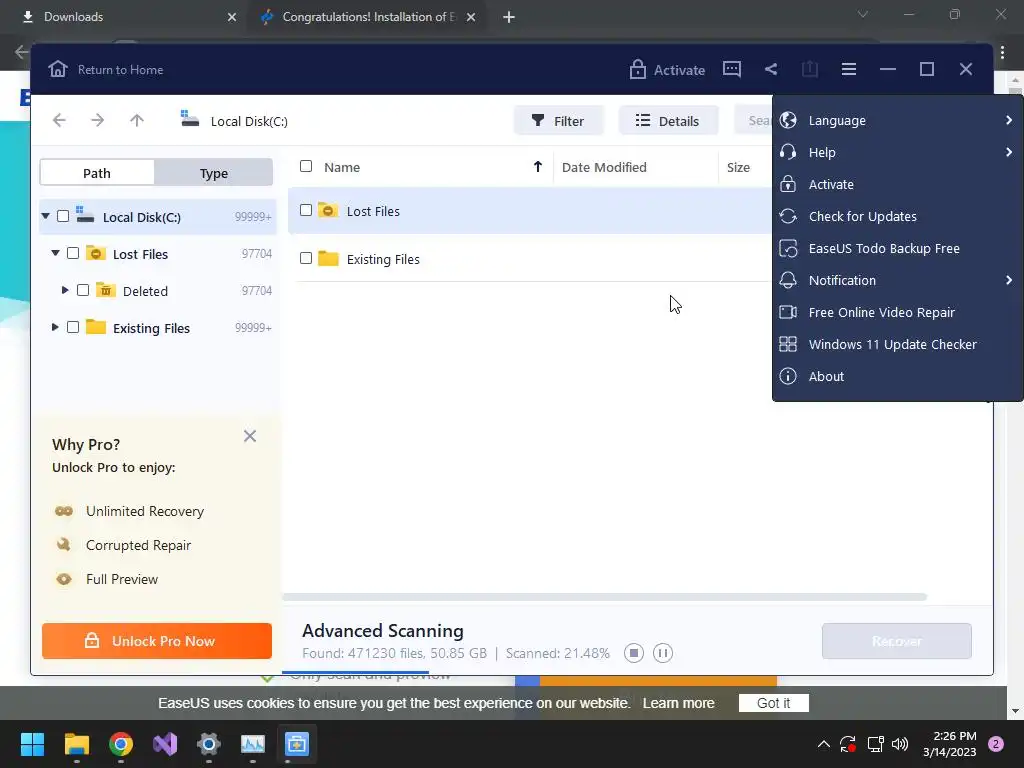This screenshot has height=768, width=1024.
Task: Go back with the left arrow navigation icon
Action: tap(59, 120)
